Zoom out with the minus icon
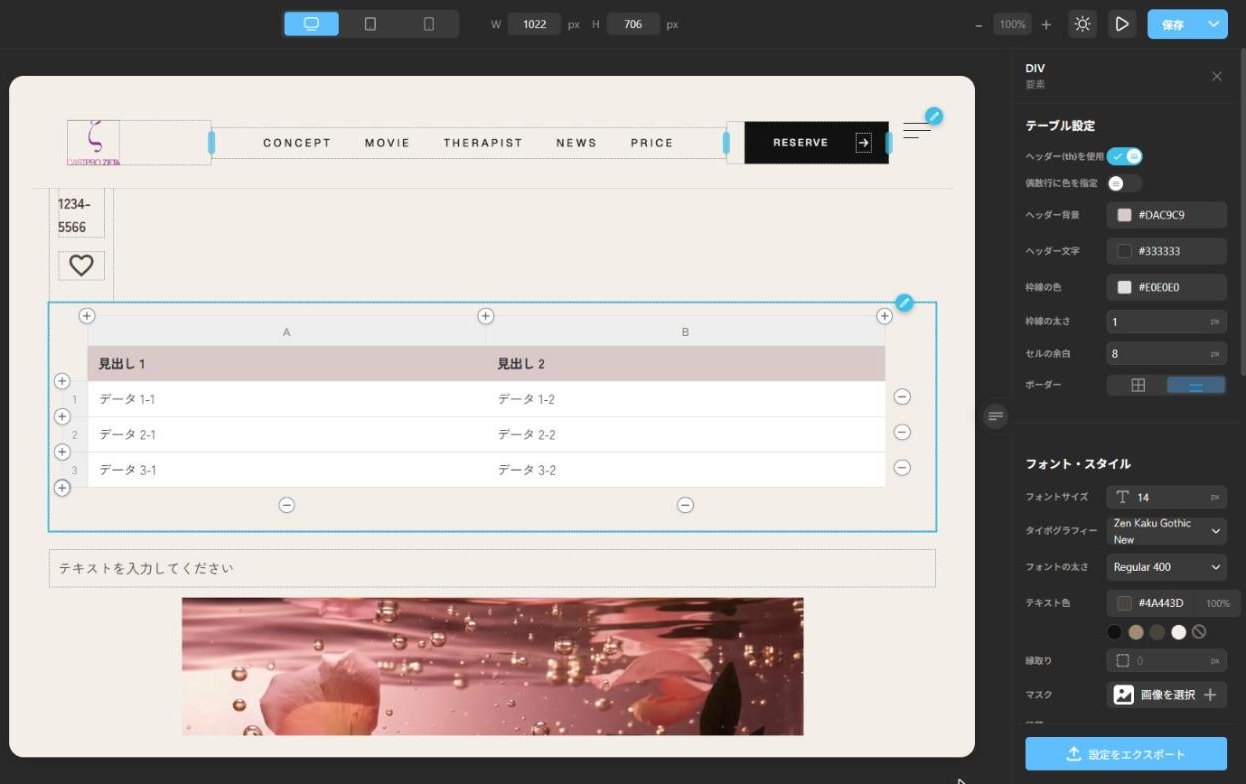Viewport: 1246px width, 784px height. tap(979, 24)
